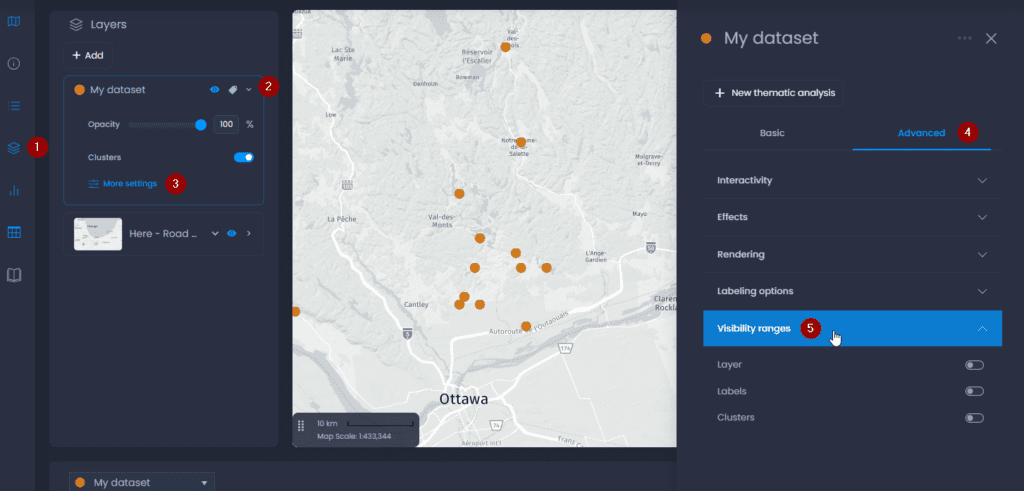
Task: Click the orange dot icon next to My dataset layer
Action: point(80,90)
